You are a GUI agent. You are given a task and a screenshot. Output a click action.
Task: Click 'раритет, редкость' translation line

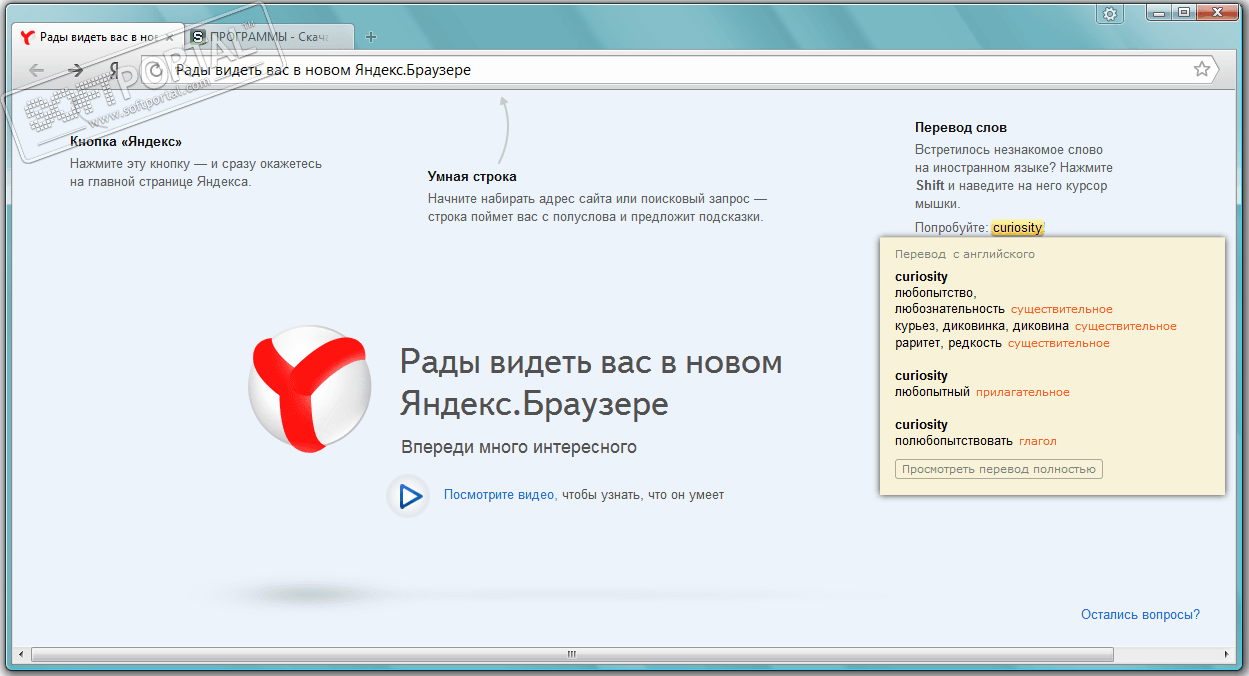click(948, 343)
